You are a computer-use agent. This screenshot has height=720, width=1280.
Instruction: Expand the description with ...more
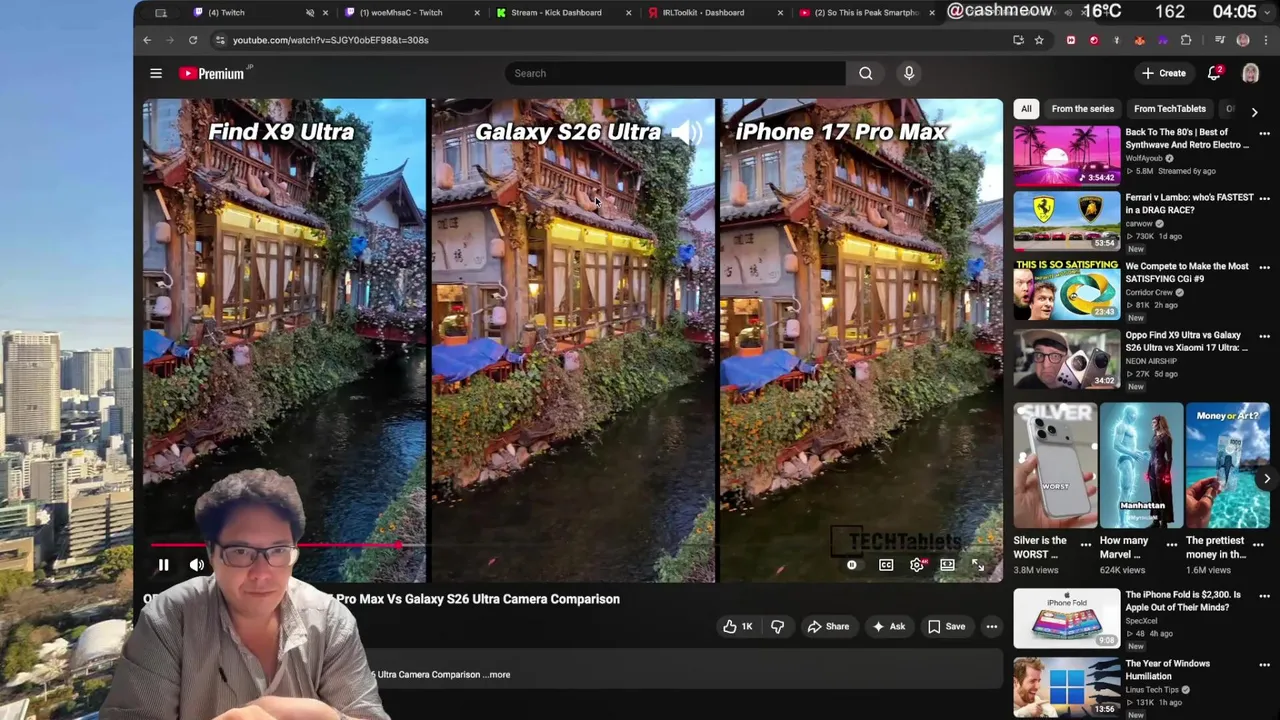498,674
